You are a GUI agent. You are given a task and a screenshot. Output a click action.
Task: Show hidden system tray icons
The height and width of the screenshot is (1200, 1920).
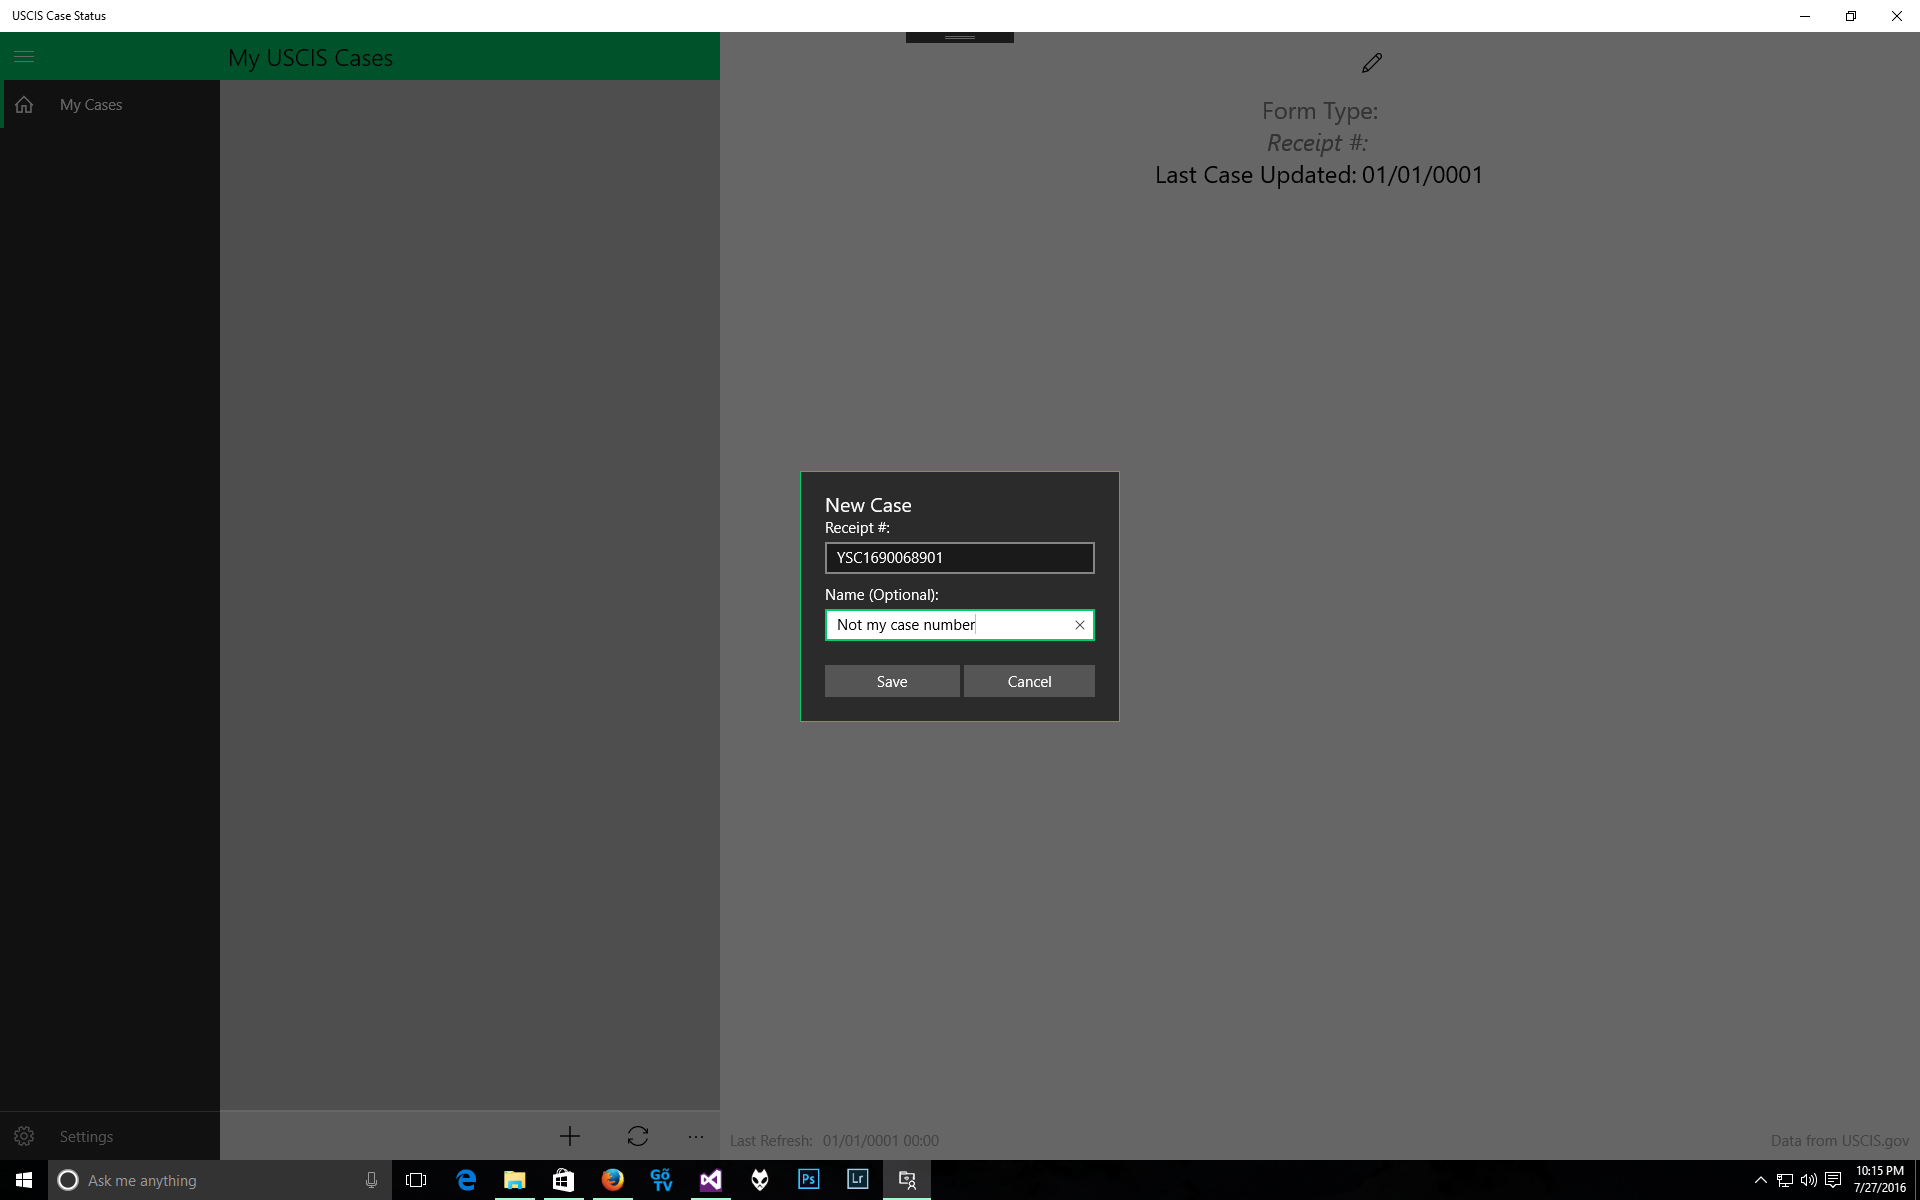(1761, 1180)
